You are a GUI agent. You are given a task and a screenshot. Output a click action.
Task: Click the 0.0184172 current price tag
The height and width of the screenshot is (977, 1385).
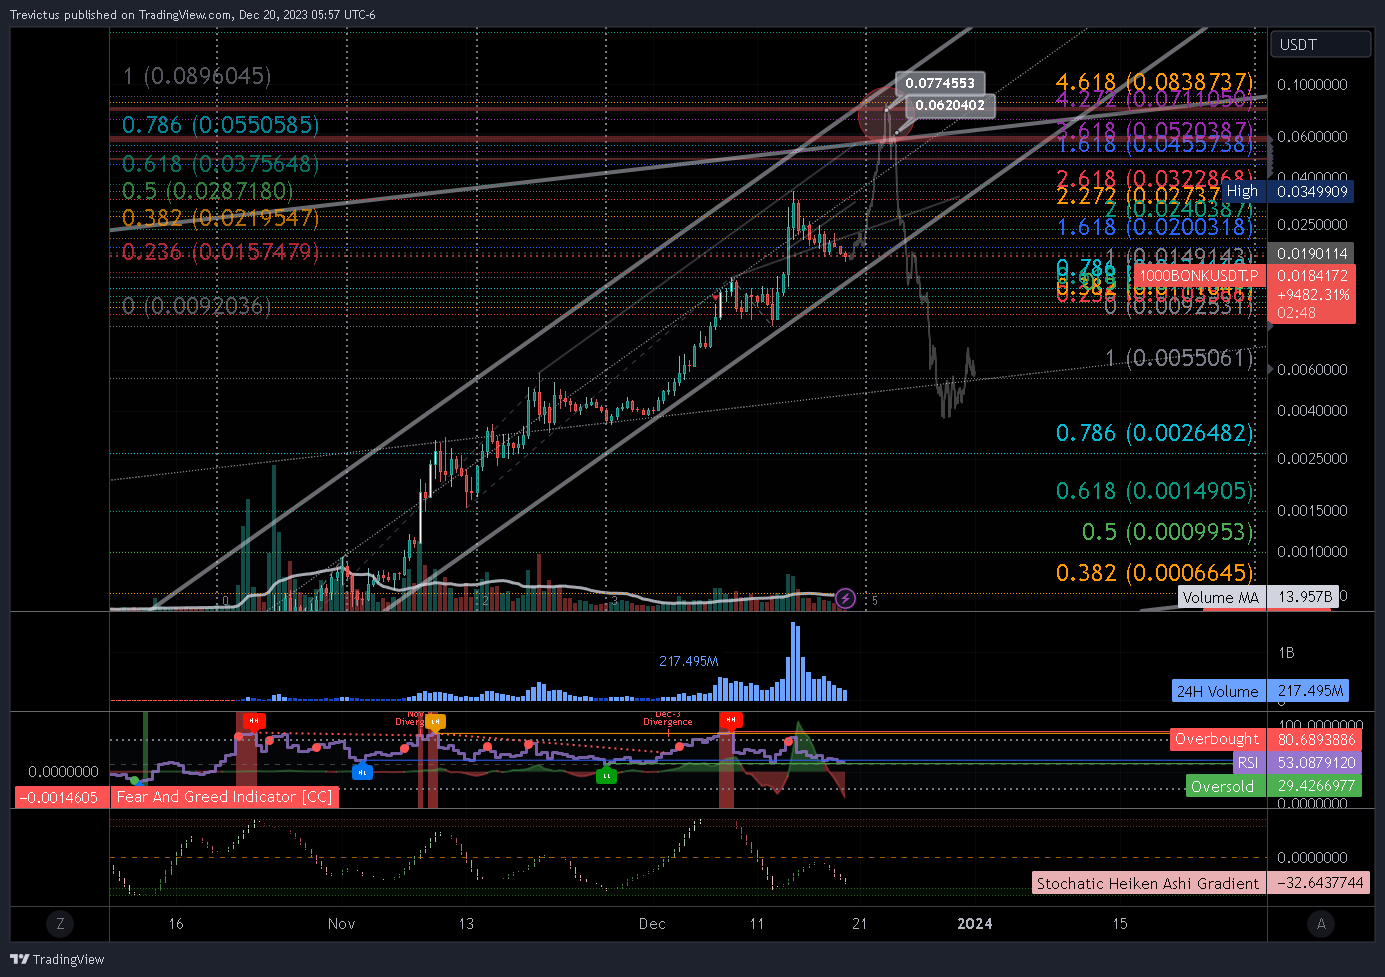(1312, 275)
